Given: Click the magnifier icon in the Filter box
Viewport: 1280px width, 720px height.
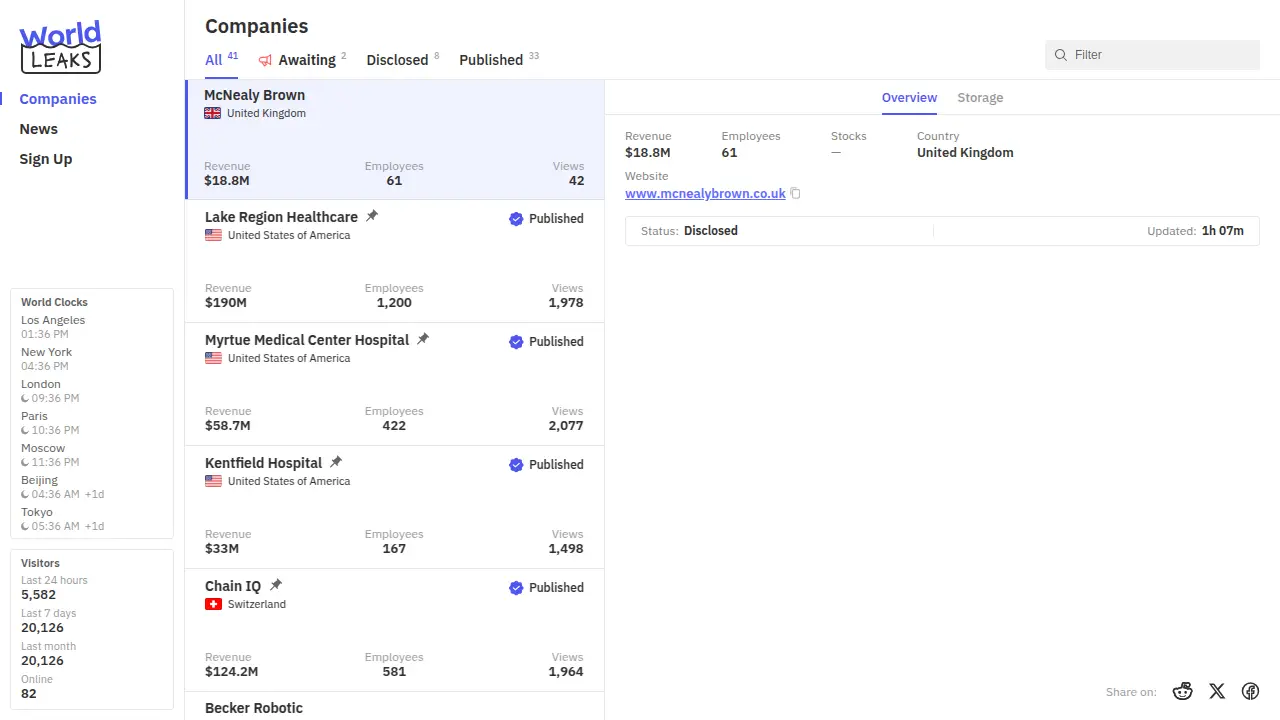Looking at the screenshot, I should (x=1061, y=55).
